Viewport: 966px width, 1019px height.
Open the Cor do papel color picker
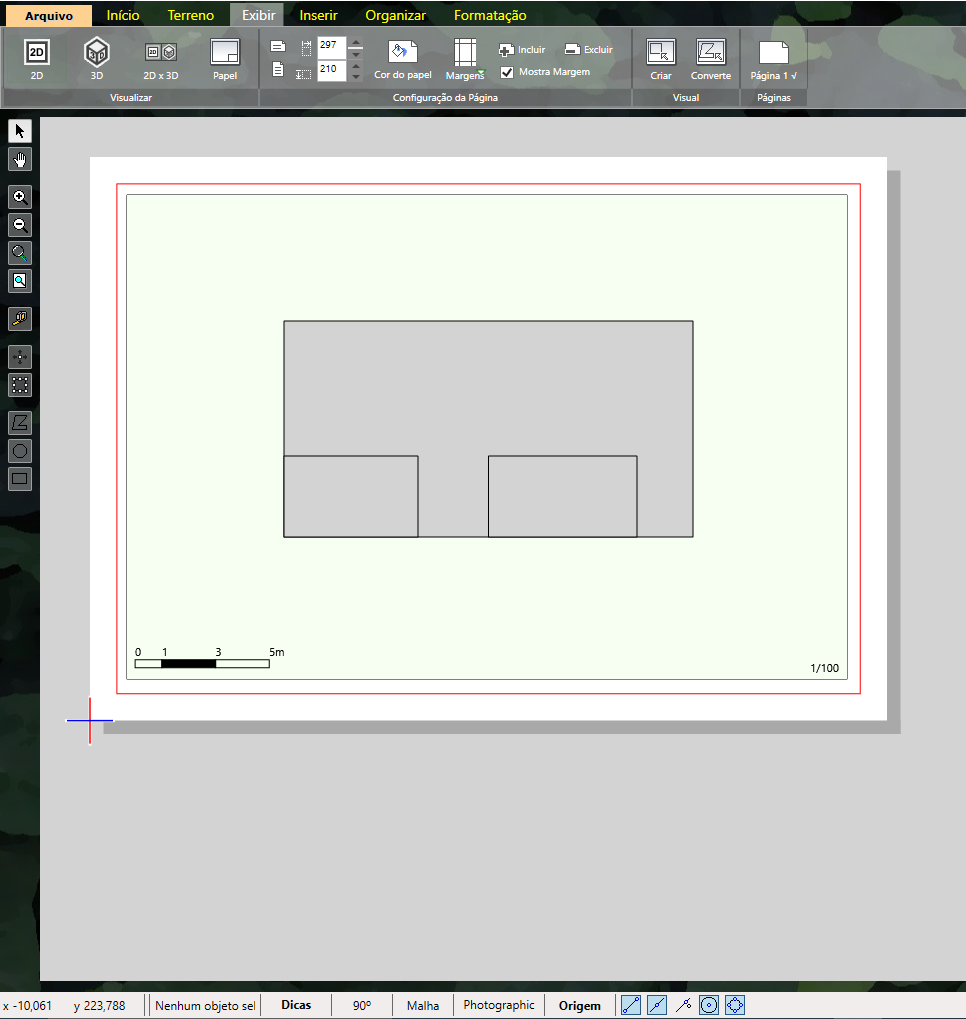click(402, 59)
